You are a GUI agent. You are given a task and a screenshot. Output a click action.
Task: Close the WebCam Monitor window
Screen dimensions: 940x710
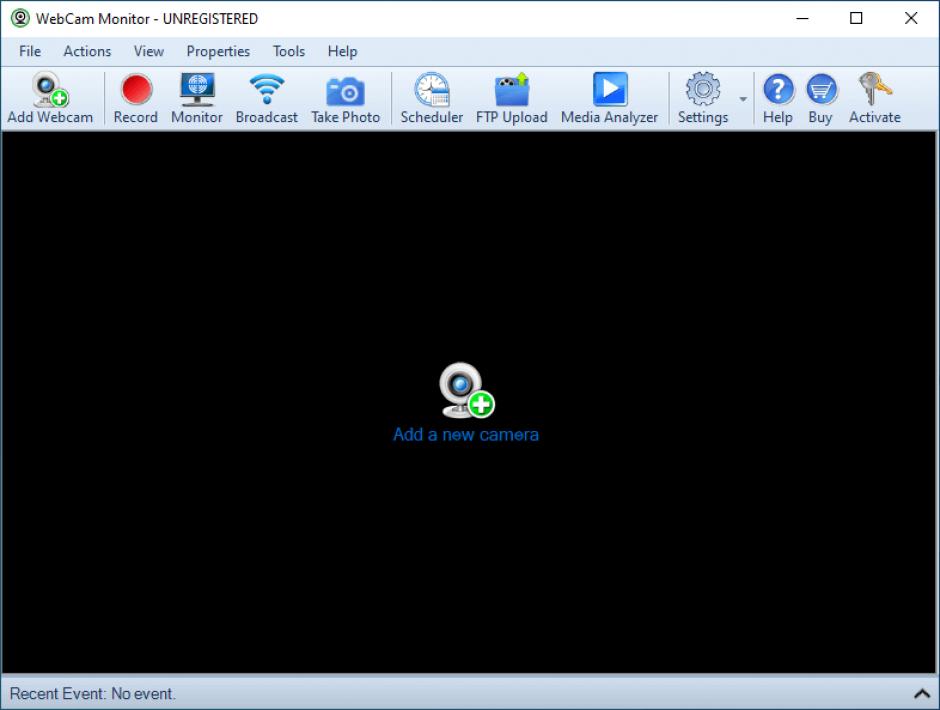coord(911,19)
